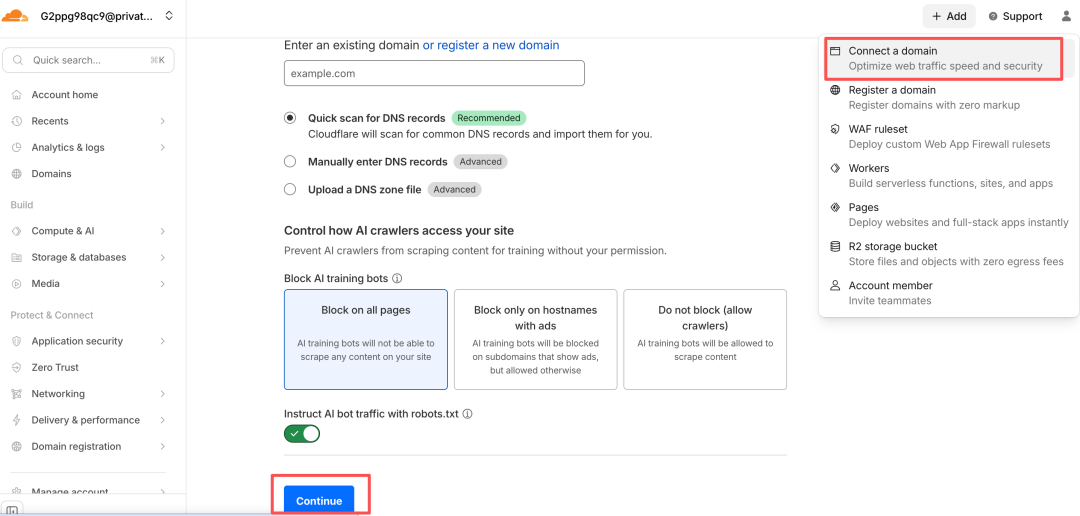Expand Delivery & performance chevron
1080x516 pixels.
click(x=163, y=420)
